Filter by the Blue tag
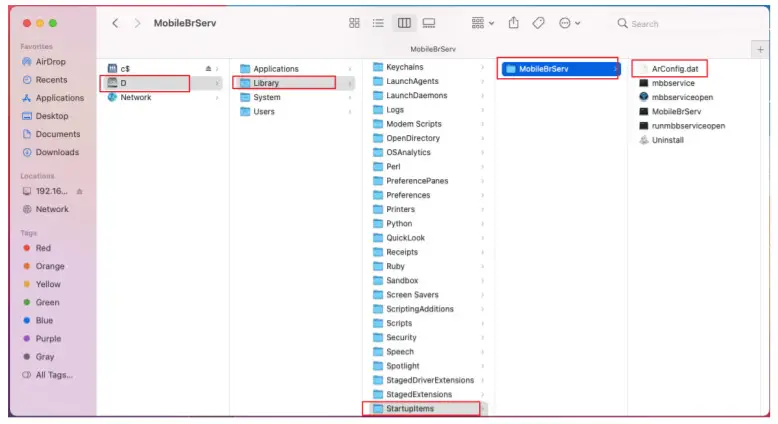The height and width of the screenshot is (424, 778). [x=44, y=320]
